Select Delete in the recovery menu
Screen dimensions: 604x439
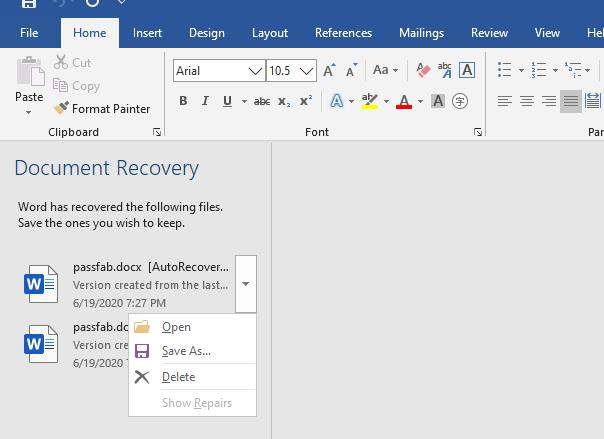click(x=178, y=377)
